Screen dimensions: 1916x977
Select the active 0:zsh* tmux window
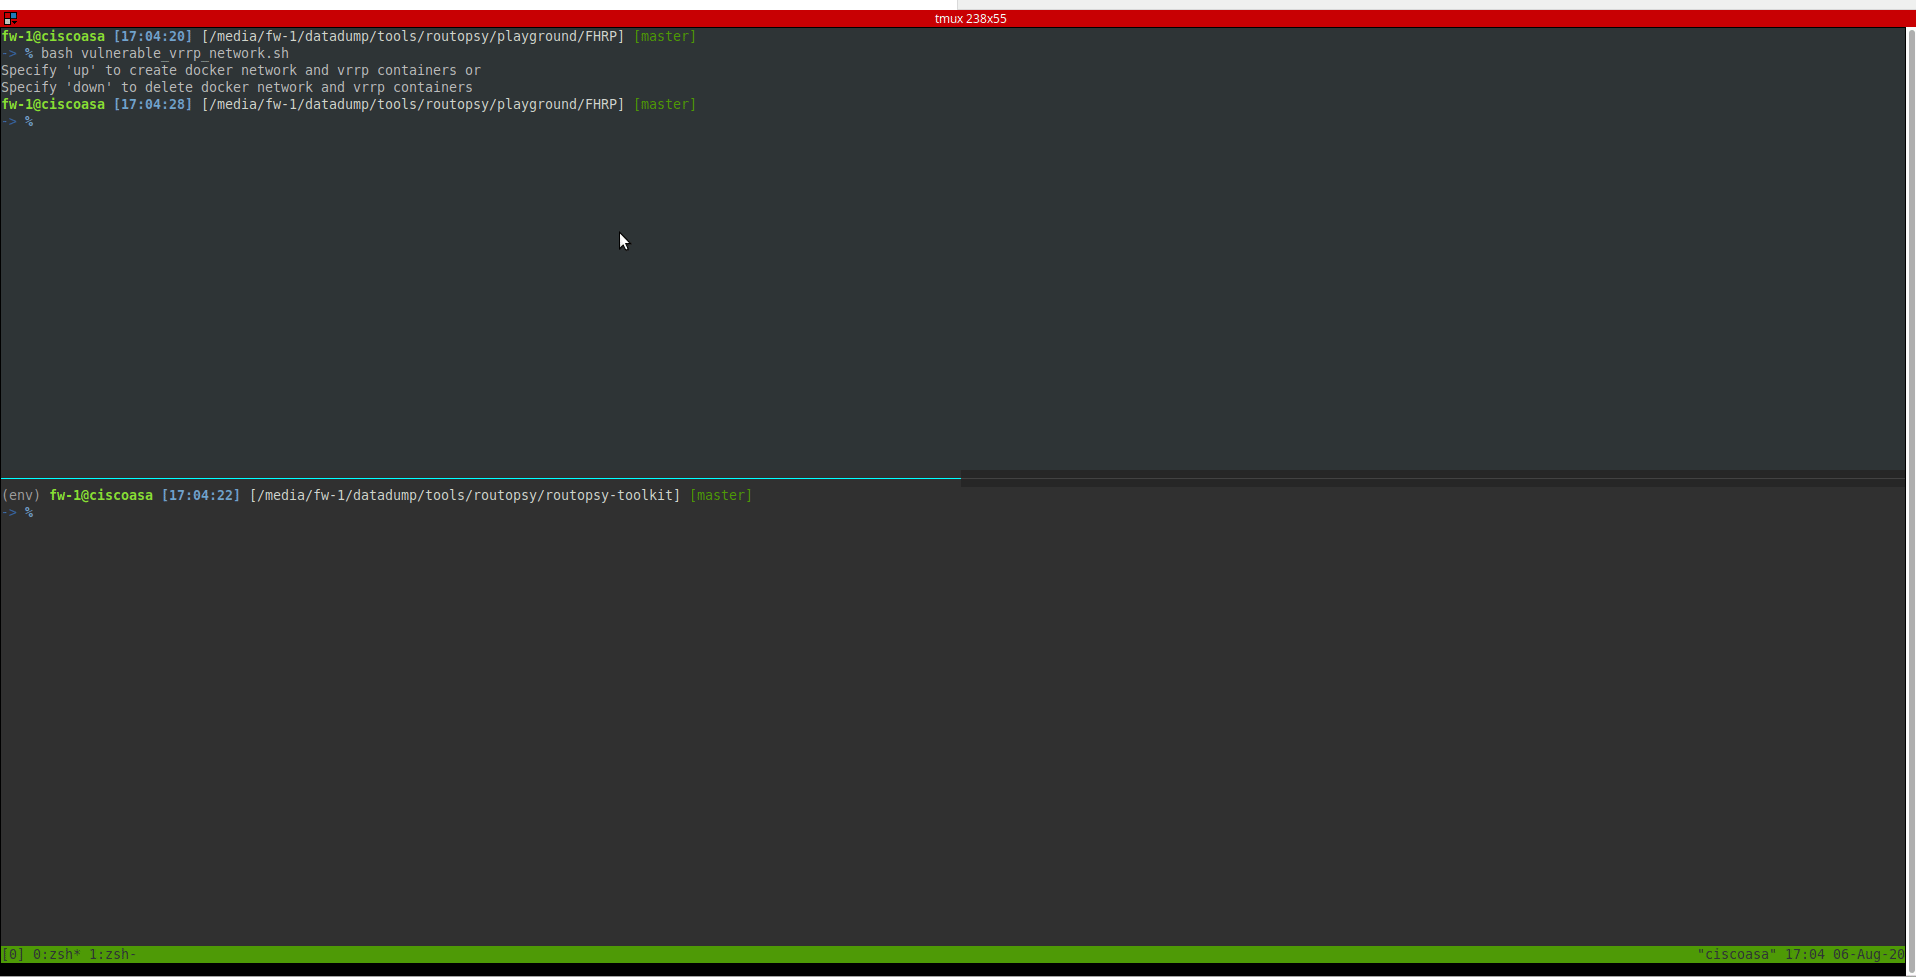(56, 954)
